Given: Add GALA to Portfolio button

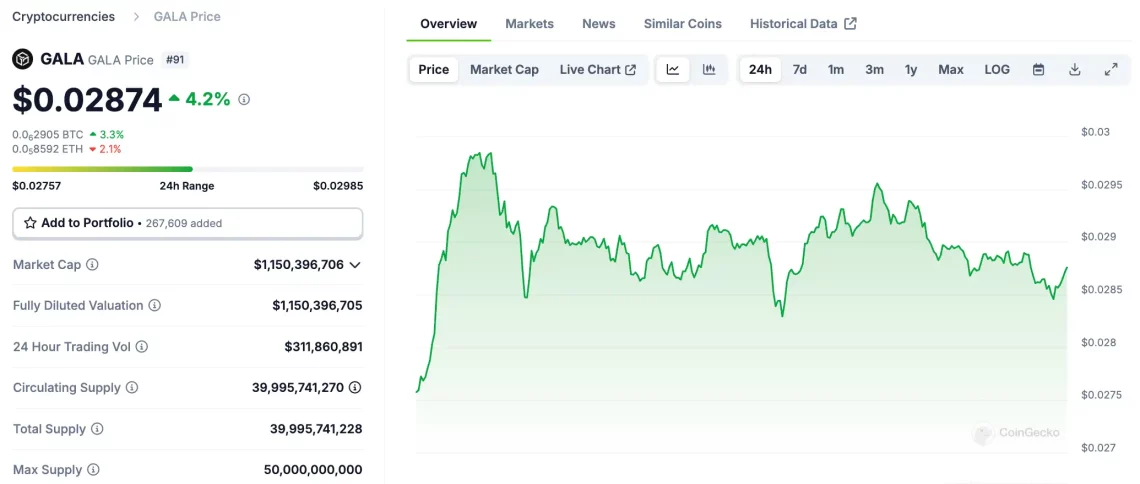Looking at the screenshot, I should point(188,223).
